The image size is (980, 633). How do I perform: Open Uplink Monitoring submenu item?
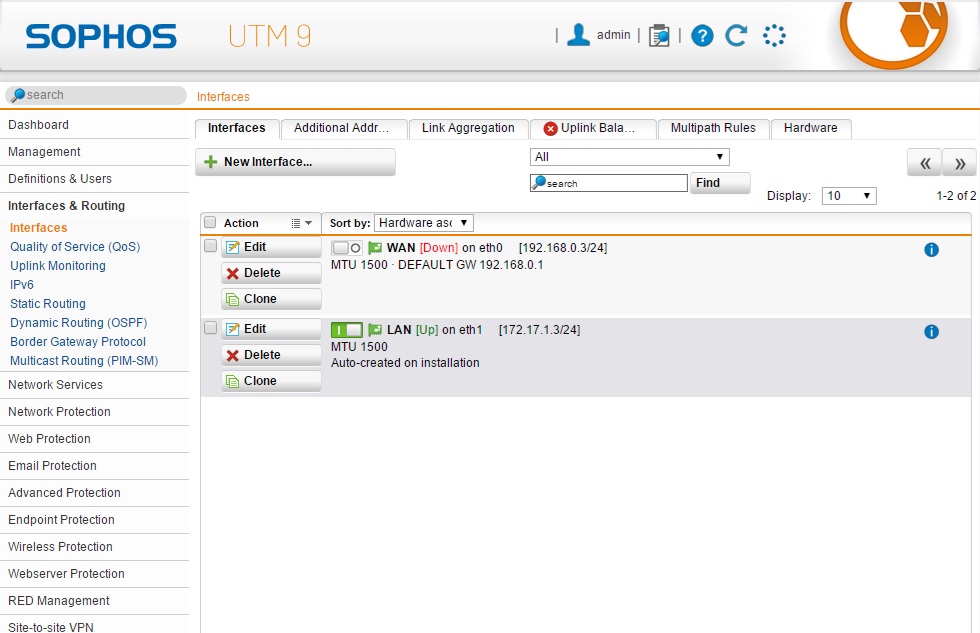pyautogui.click(x=58, y=266)
